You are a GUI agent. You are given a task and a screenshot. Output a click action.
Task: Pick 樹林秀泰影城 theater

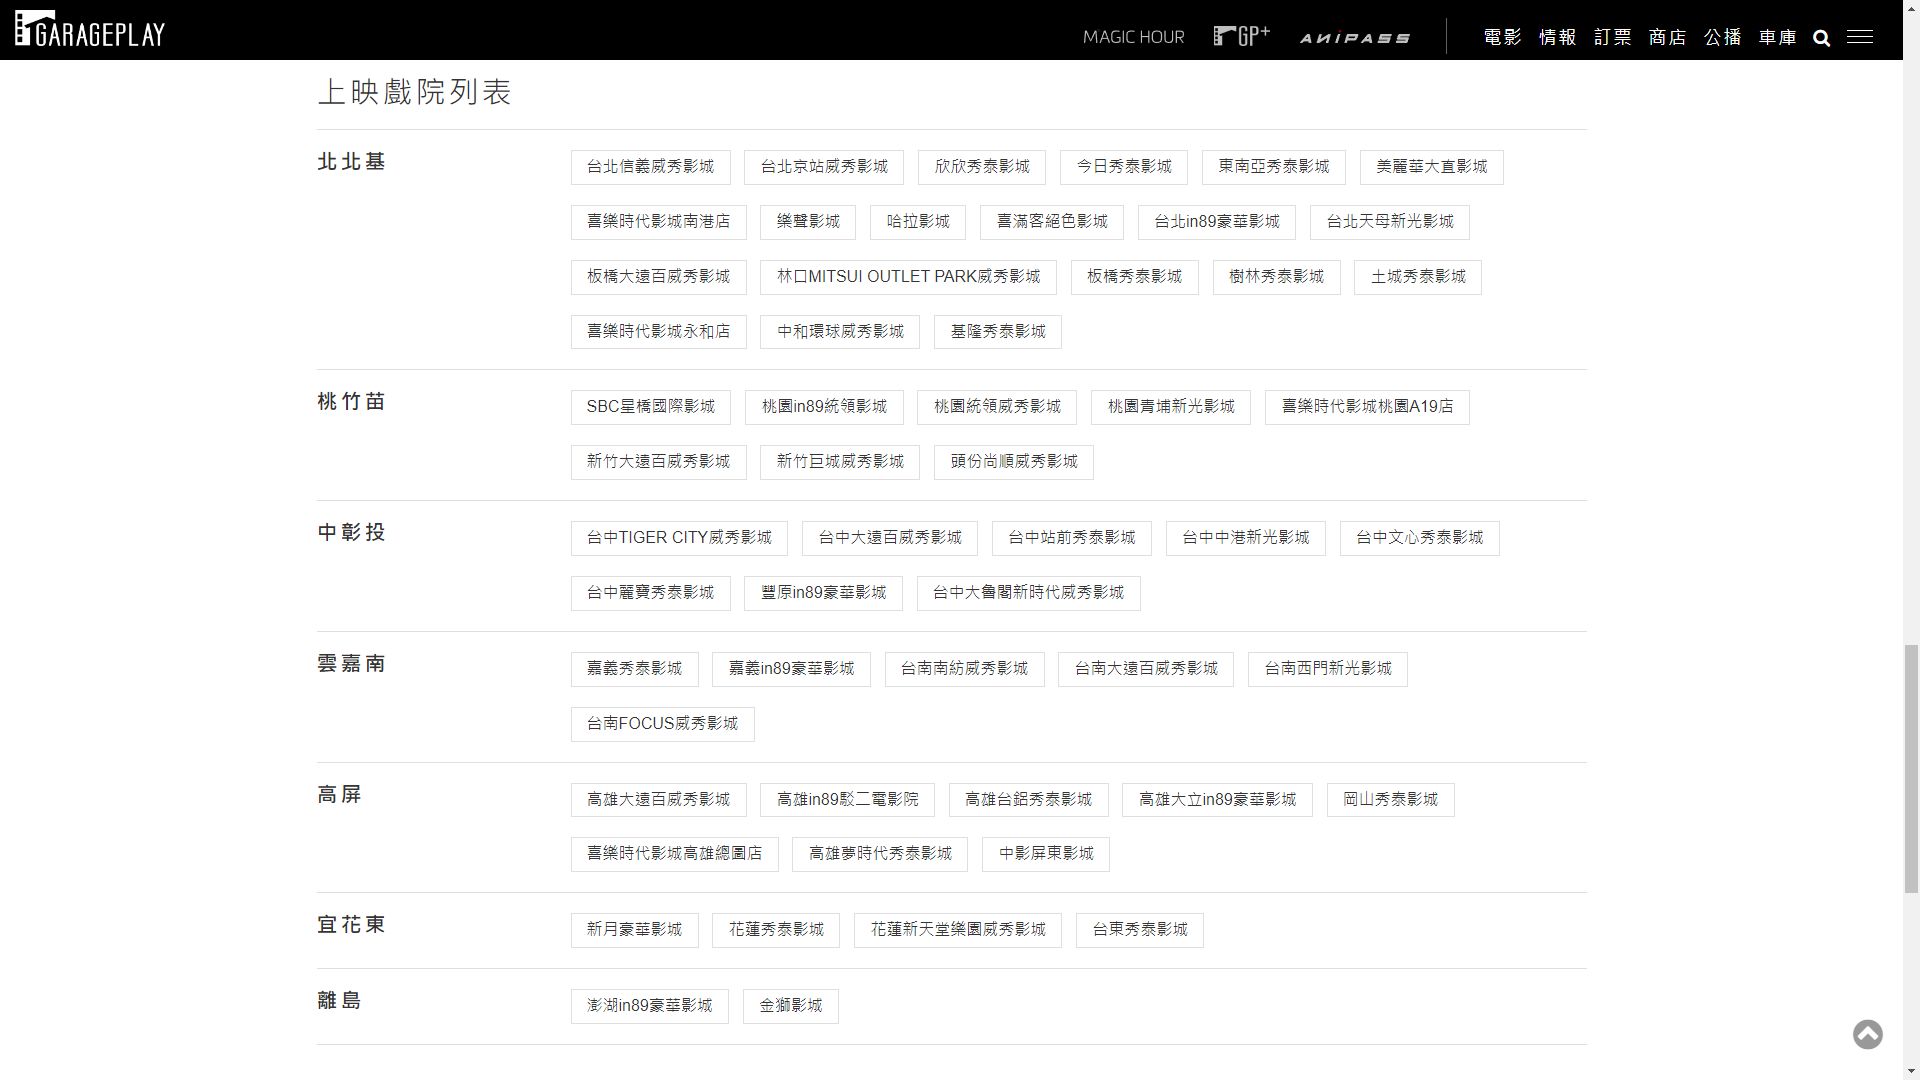(1277, 277)
